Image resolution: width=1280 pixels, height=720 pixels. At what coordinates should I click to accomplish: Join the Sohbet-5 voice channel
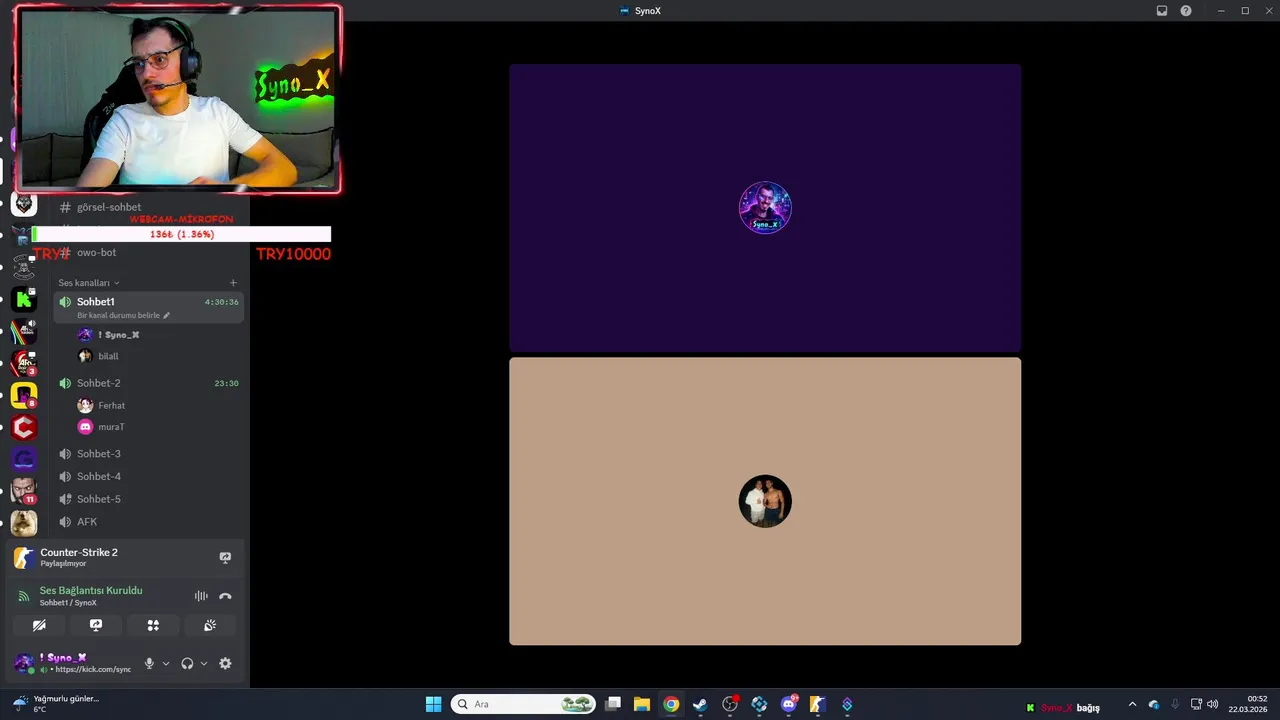149,499
